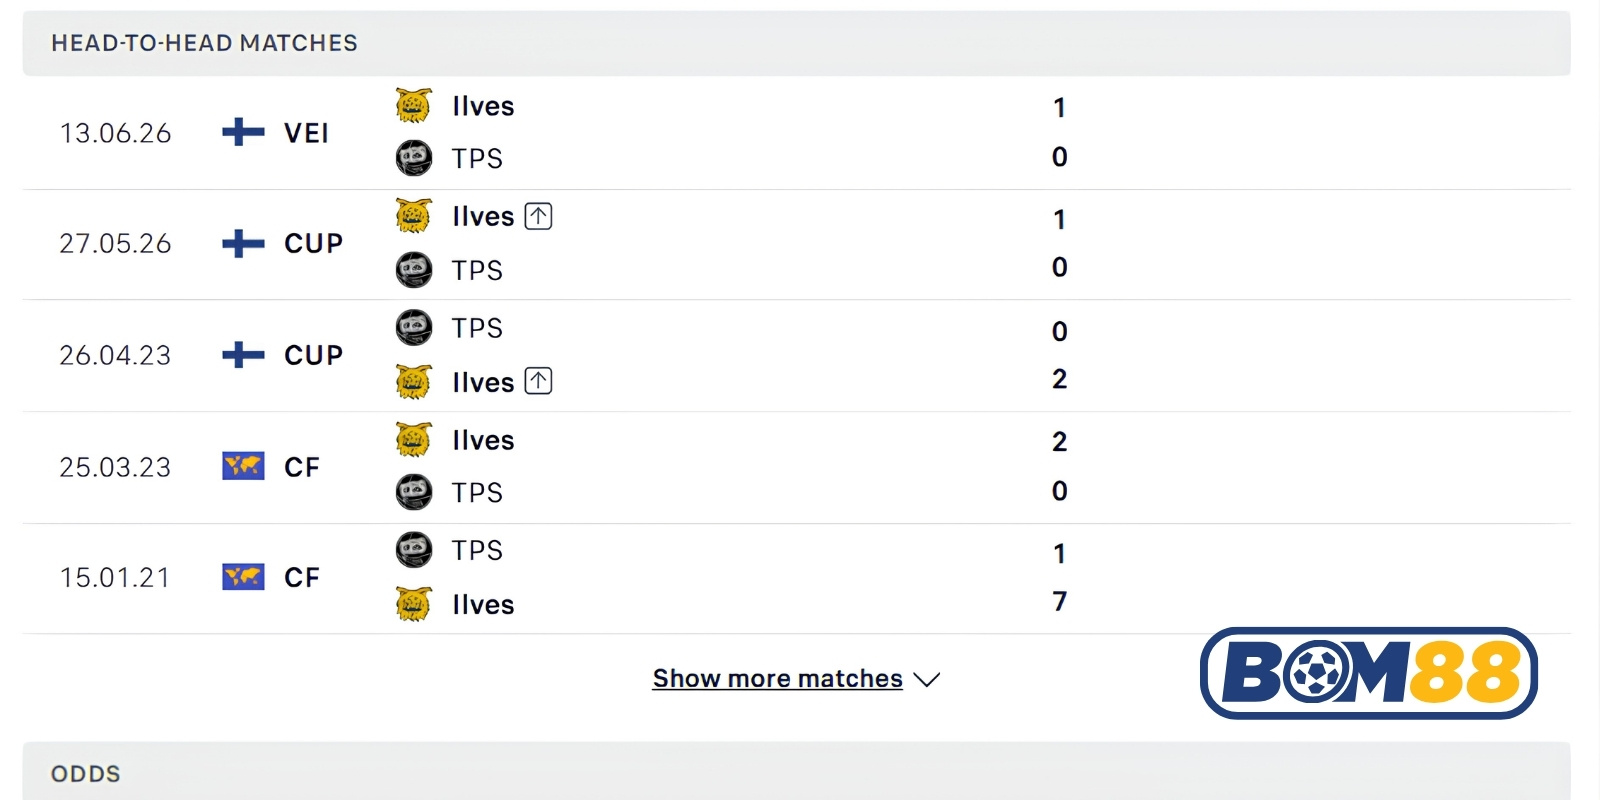Click TPS logo in 13.06.26 match
This screenshot has width=1600, height=800.
[x=413, y=158]
